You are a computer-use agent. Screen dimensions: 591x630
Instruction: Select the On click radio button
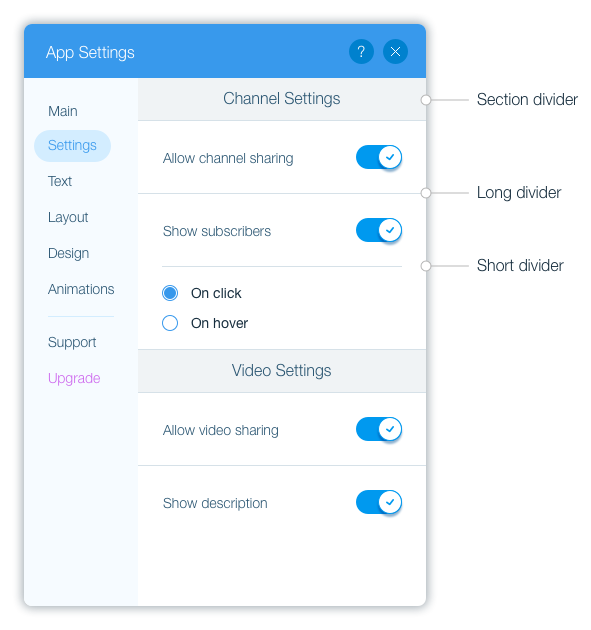(x=170, y=293)
